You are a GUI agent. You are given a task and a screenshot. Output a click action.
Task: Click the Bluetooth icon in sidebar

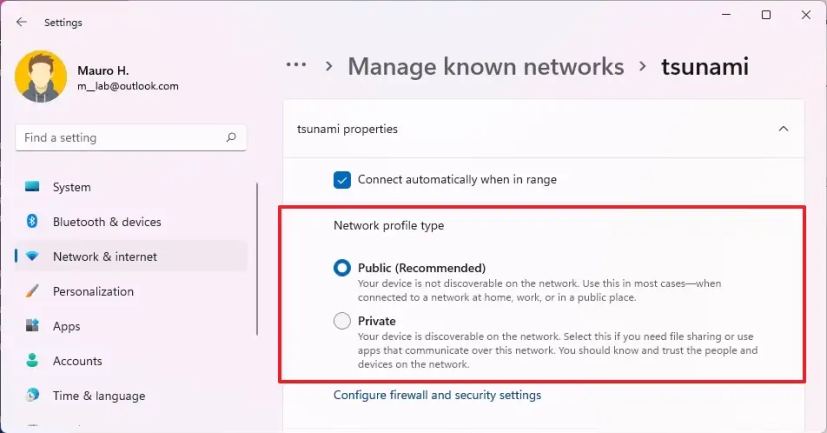point(33,222)
